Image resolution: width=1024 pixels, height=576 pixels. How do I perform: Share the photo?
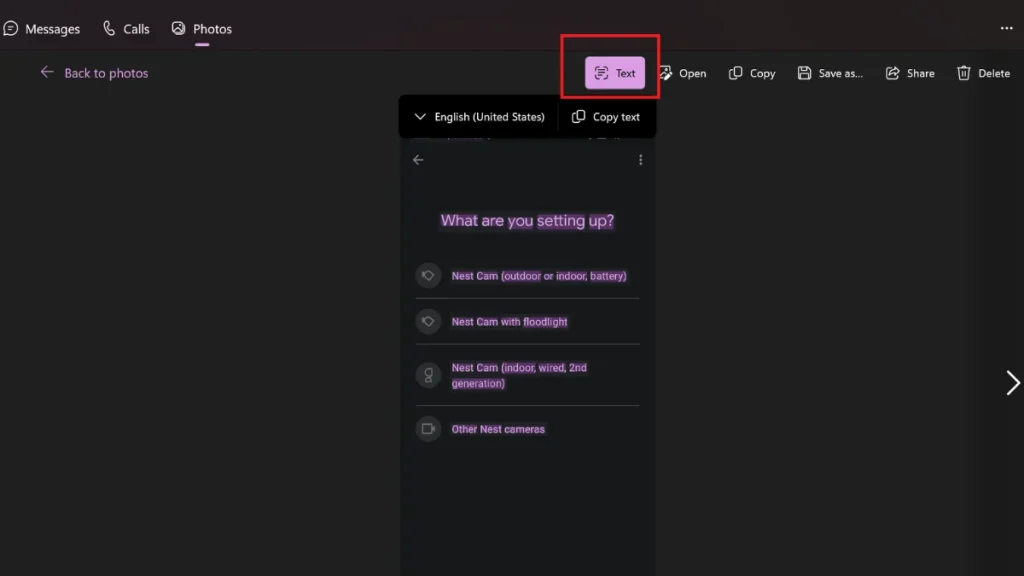click(x=910, y=73)
